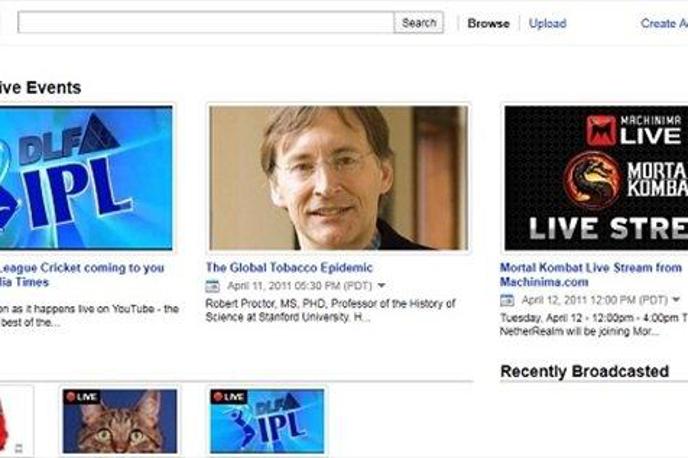Viewport: 688px width, 458px height.
Task: Click the calendar icon under Global Tobacco Epidemic
Action: [x=212, y=286]
